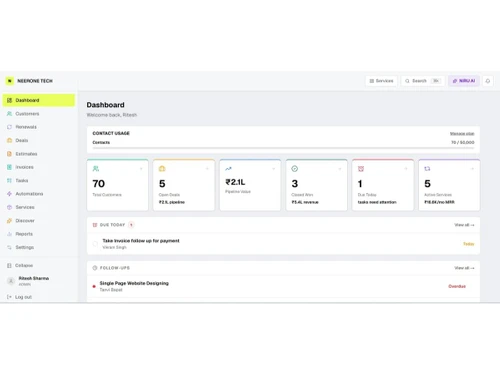Open the Dashboard sidebar item
This screenshot has height=375, width=500.
tap(39, 100)
